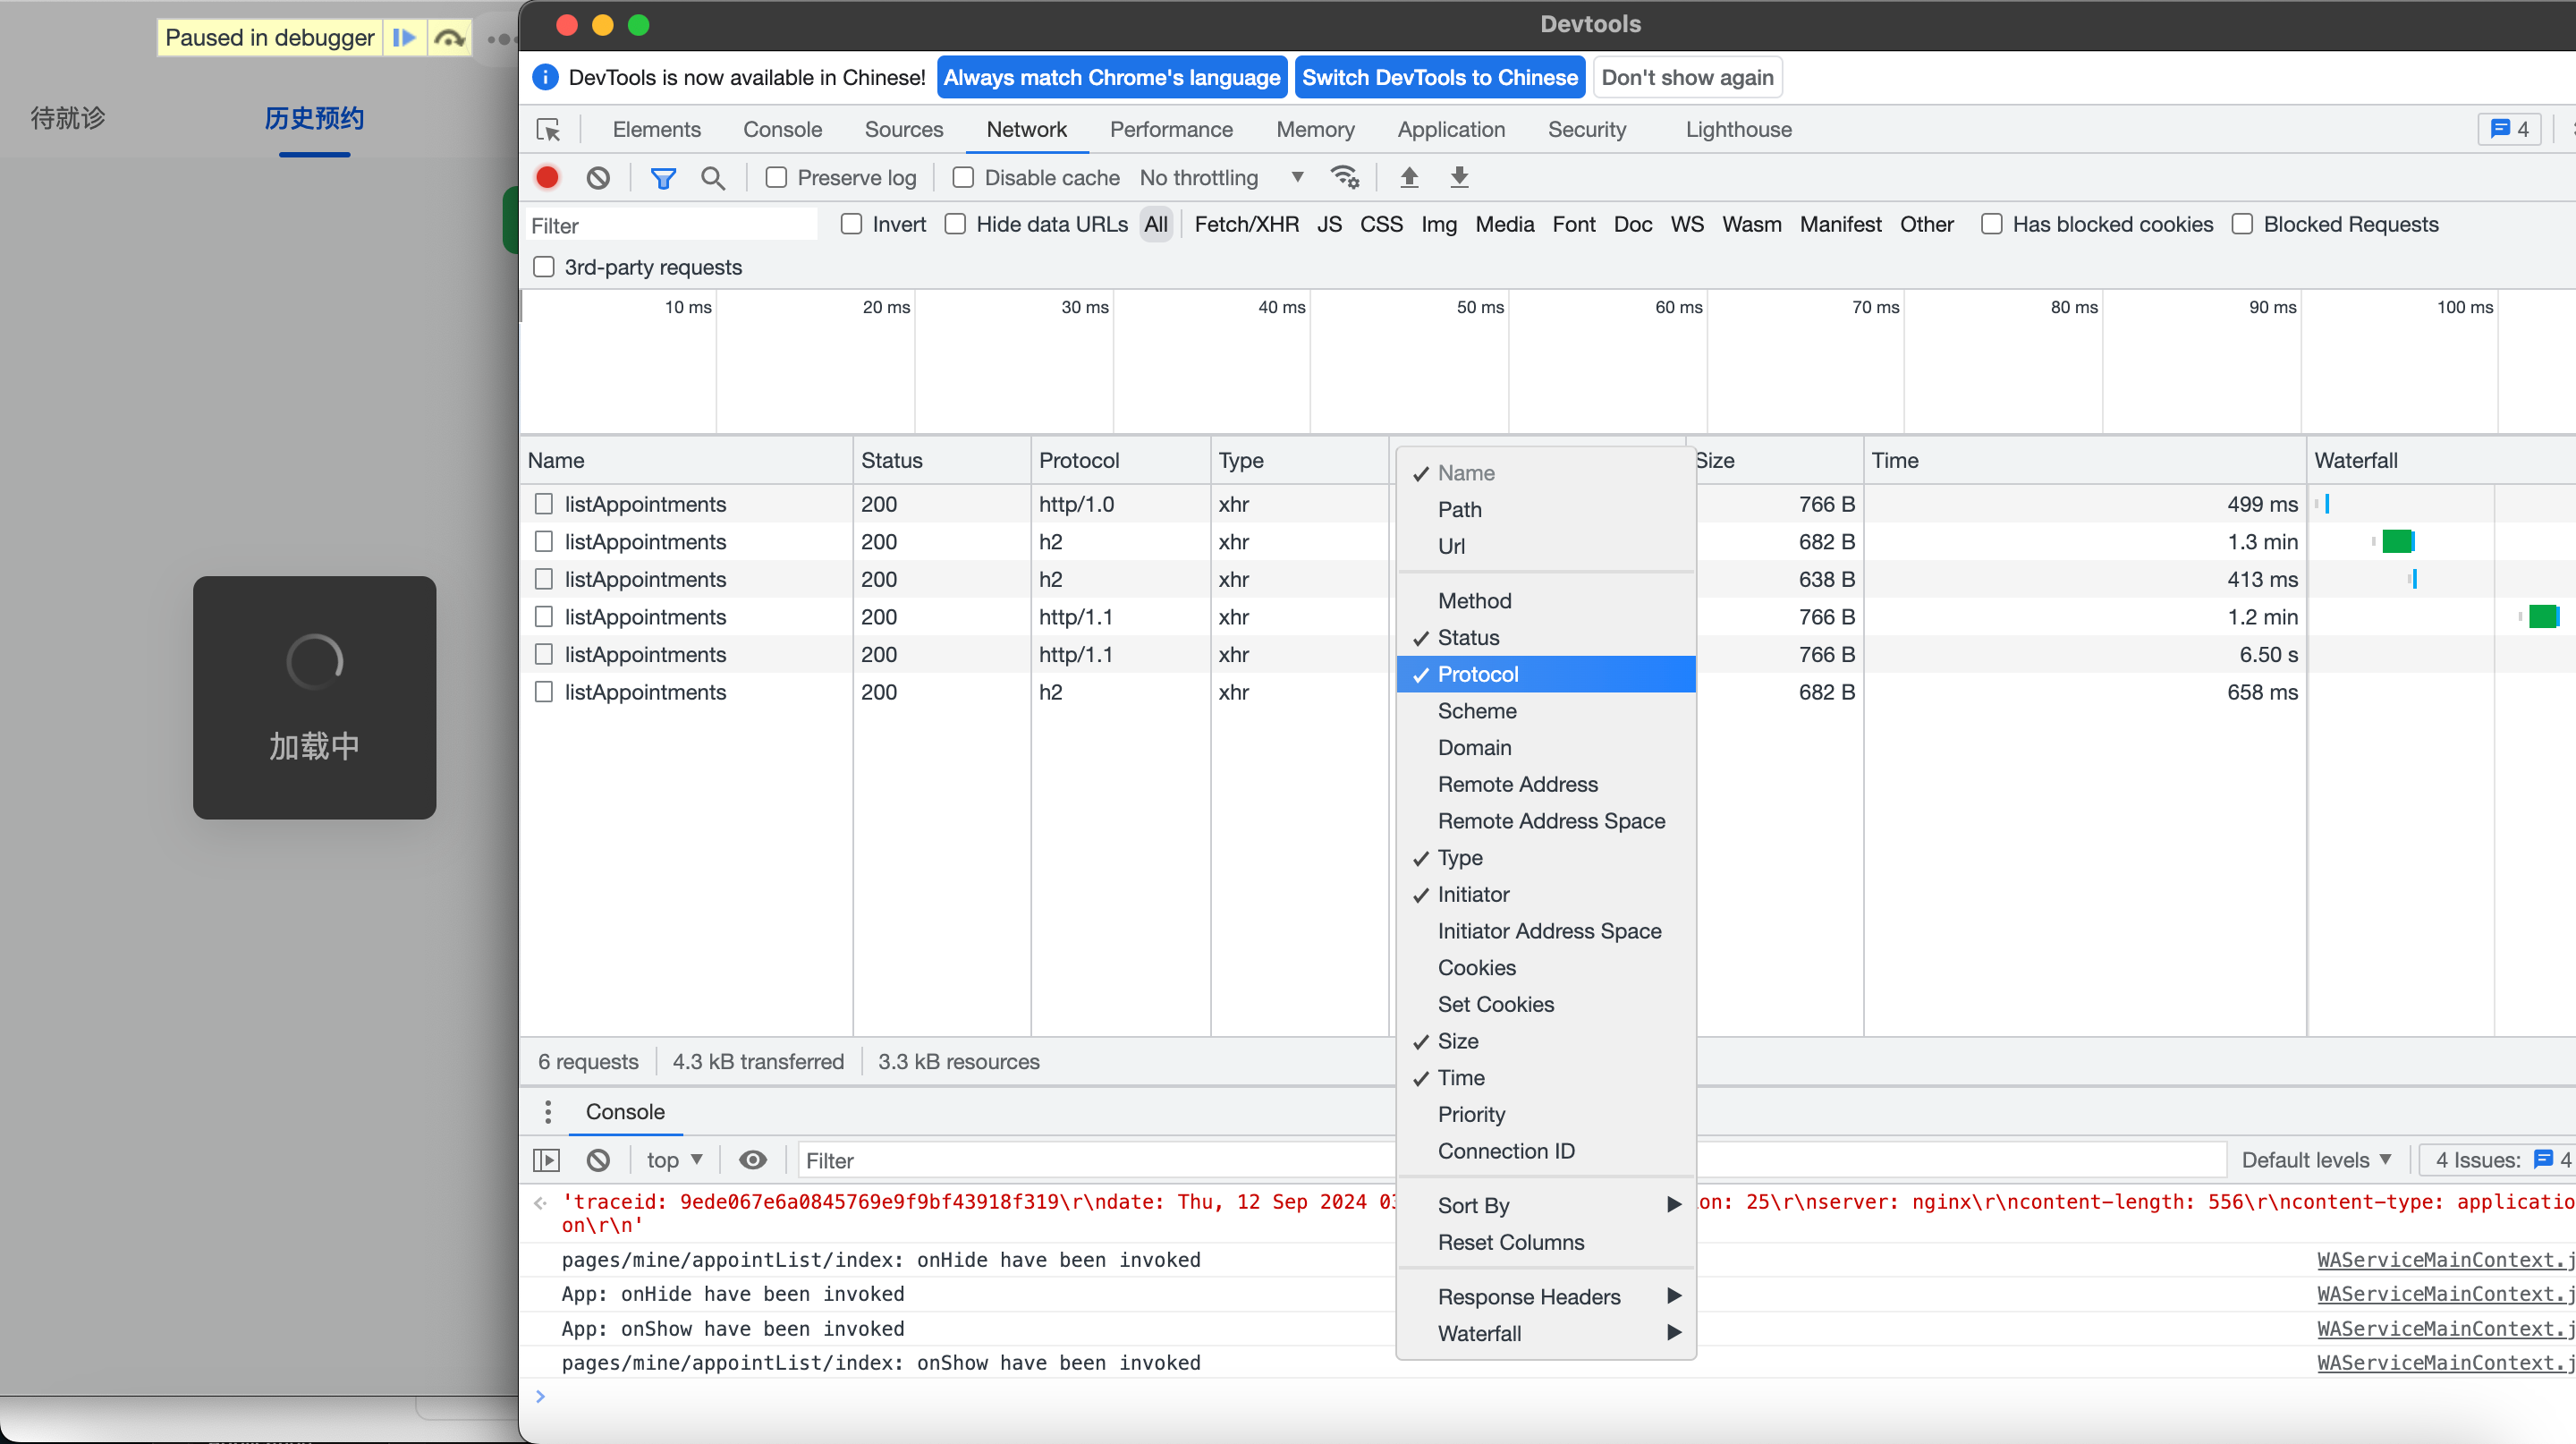Sort by the Time column header

[2084, 460]
